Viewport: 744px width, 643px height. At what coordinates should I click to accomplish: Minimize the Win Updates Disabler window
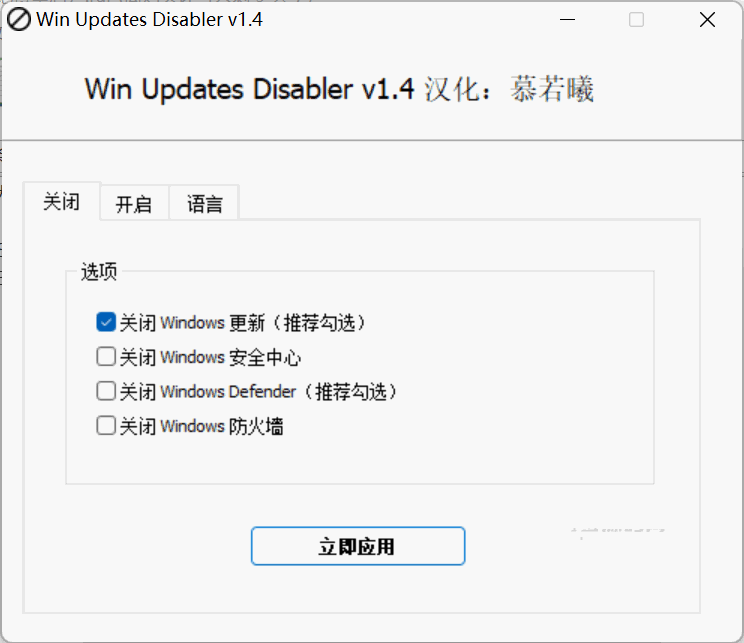coord(567,20)
